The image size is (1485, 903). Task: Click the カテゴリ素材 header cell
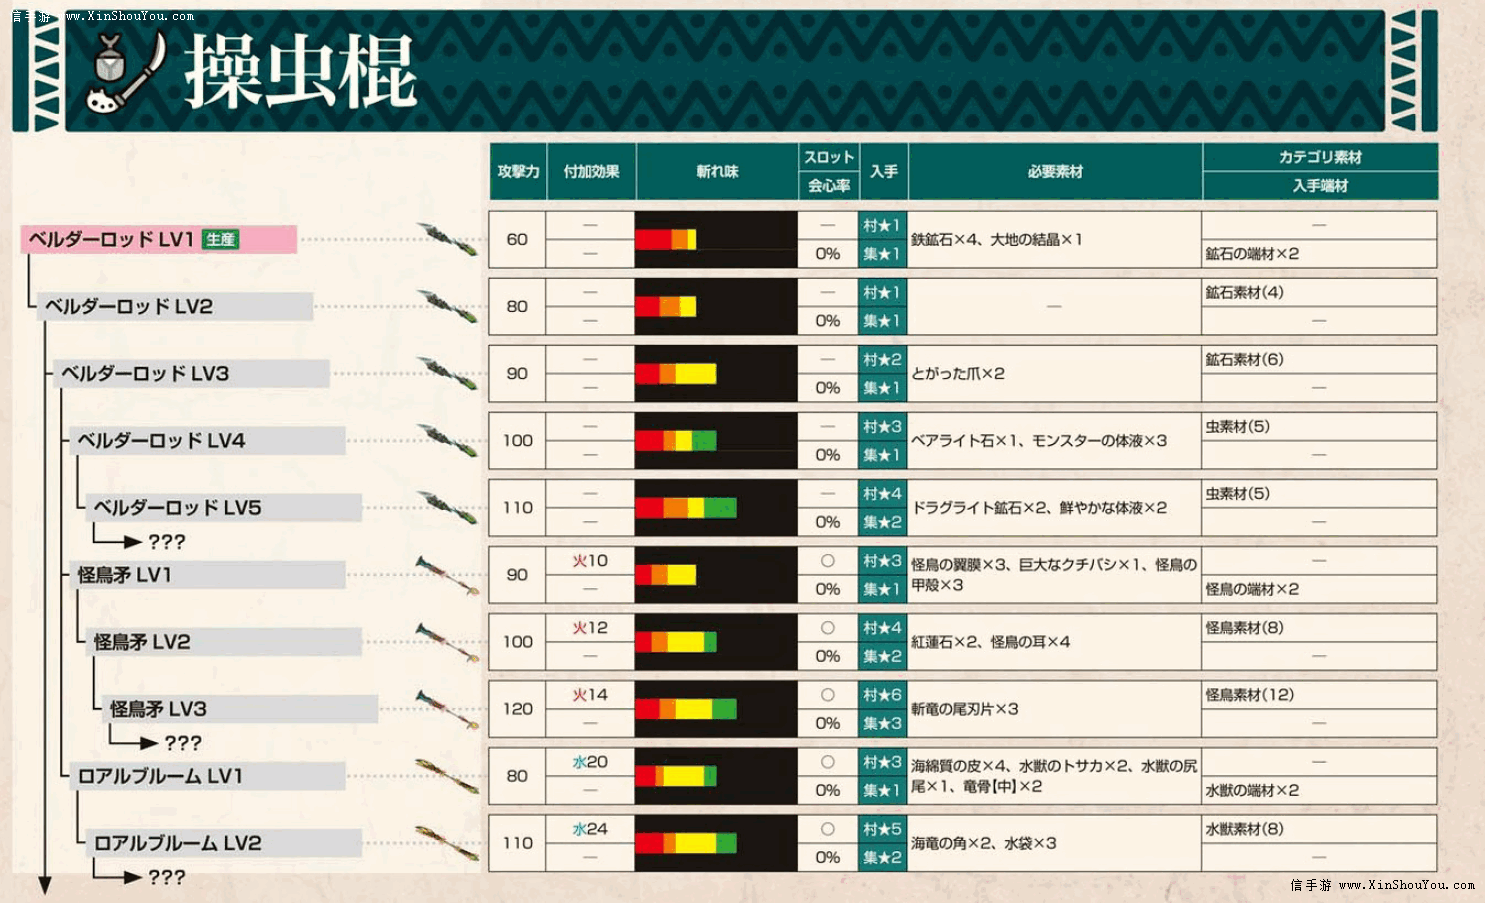click(x=1320, y=157)
